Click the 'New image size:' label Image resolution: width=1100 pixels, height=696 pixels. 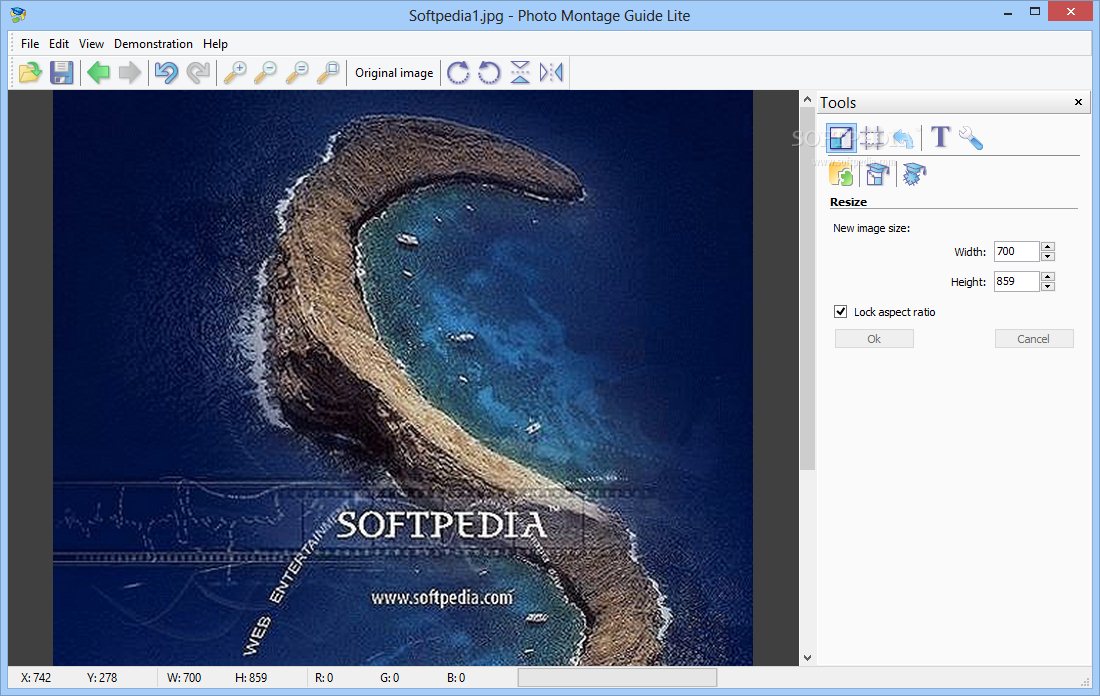coord(871,228)
